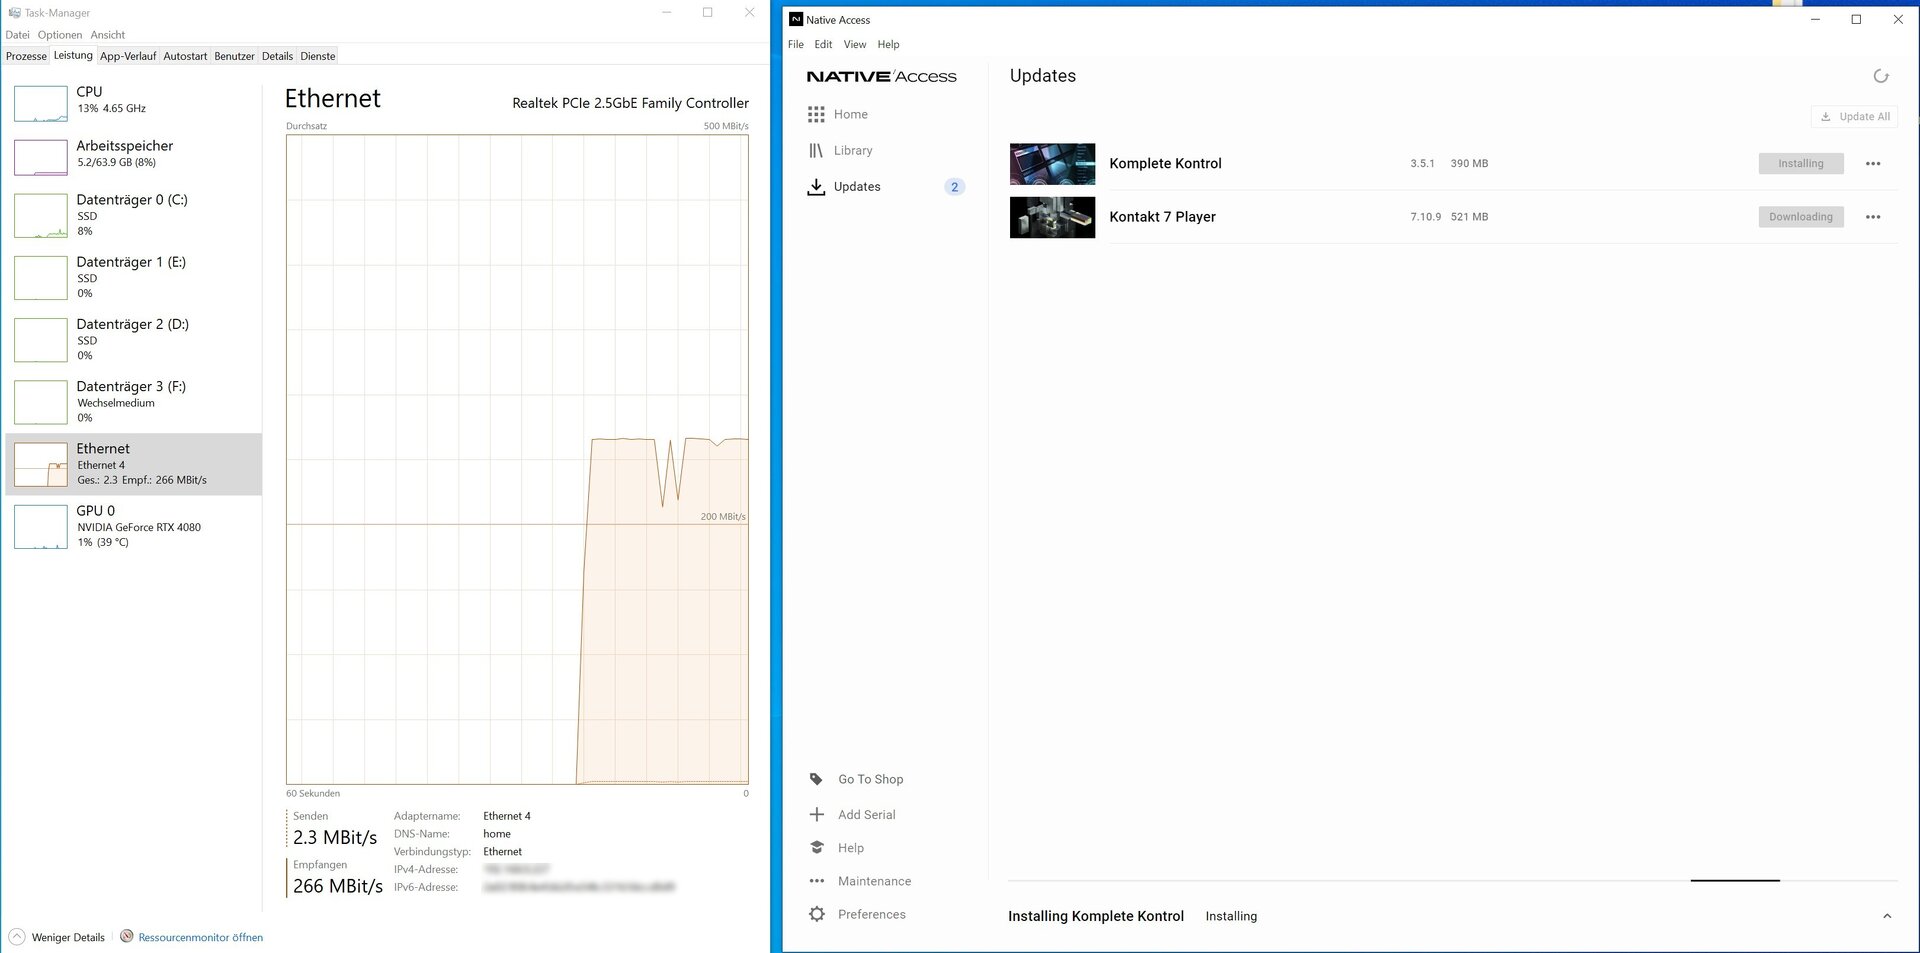The height and width of the screenshot is (953, 1920).
Task: Open Library in Native Access sidebar
Action: 853,151
